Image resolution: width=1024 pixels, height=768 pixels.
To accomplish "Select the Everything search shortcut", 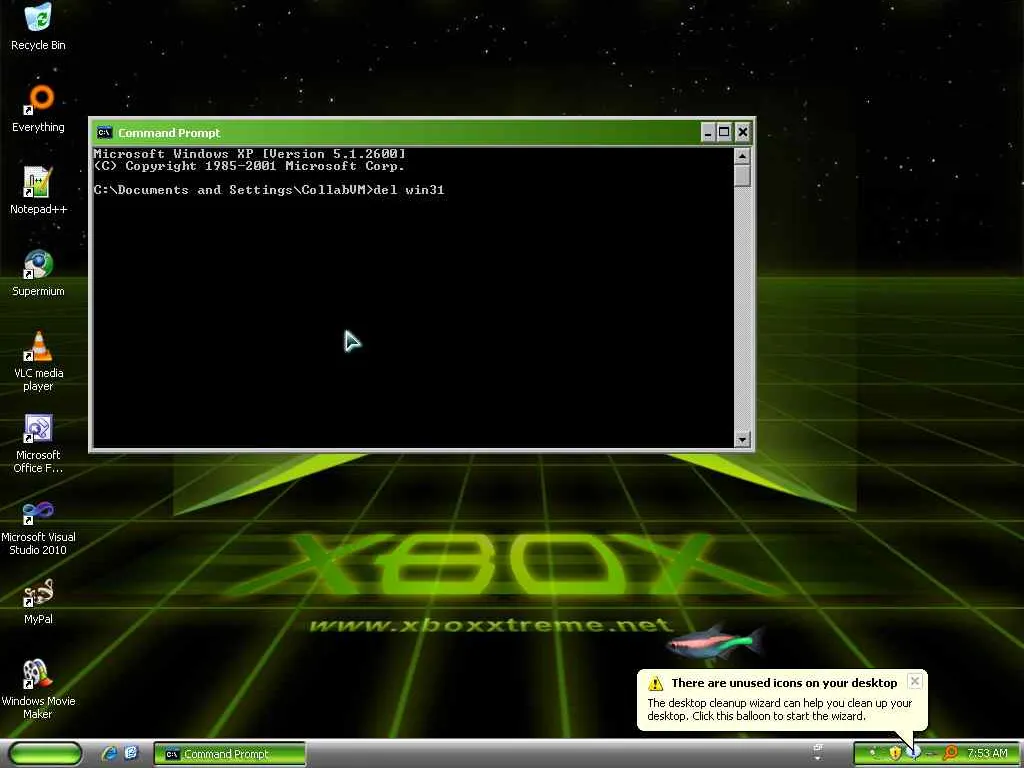I will (x=38, y=108).
